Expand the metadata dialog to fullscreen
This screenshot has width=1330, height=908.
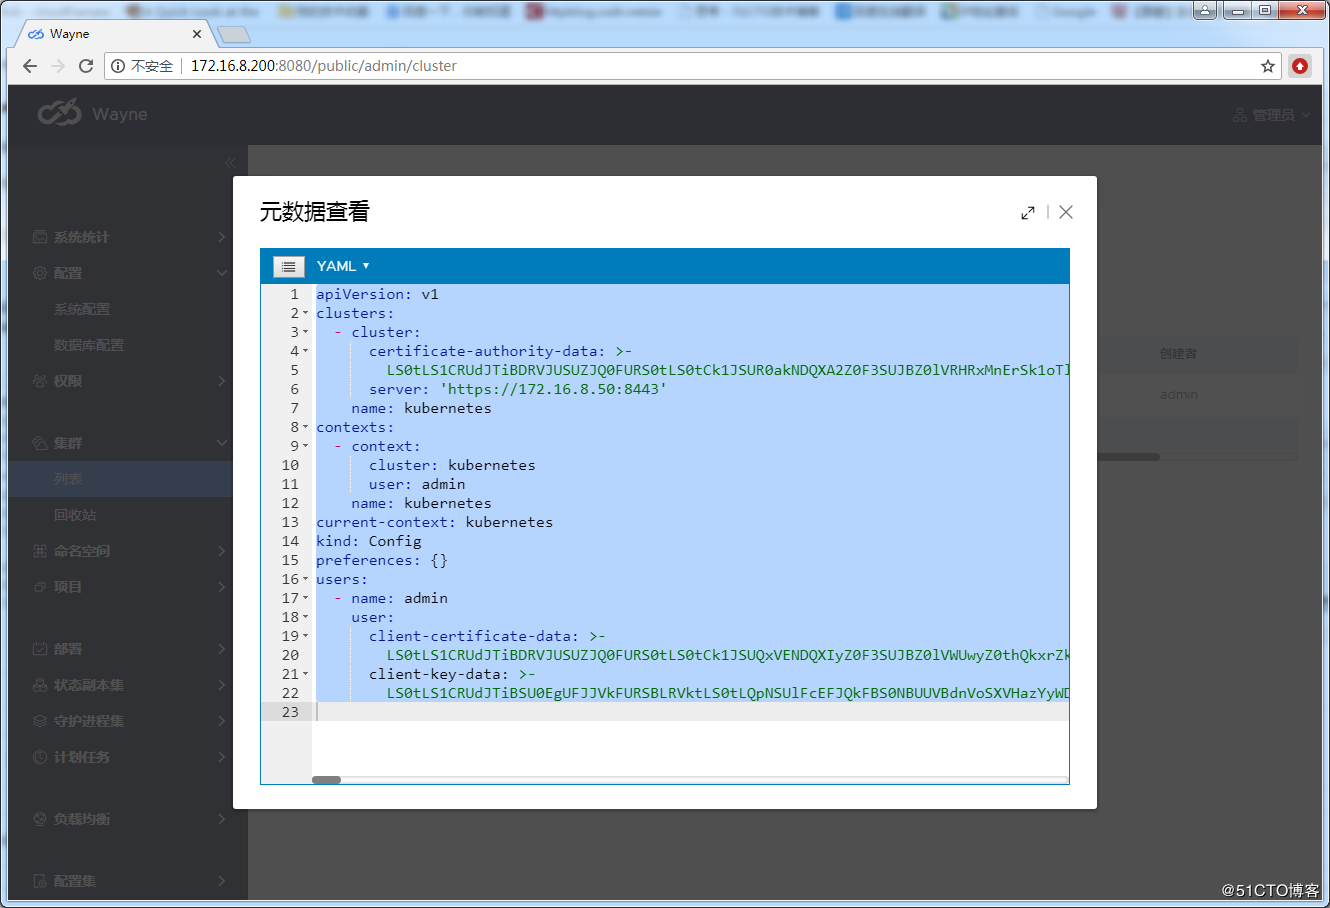[x=1028, y=213]
